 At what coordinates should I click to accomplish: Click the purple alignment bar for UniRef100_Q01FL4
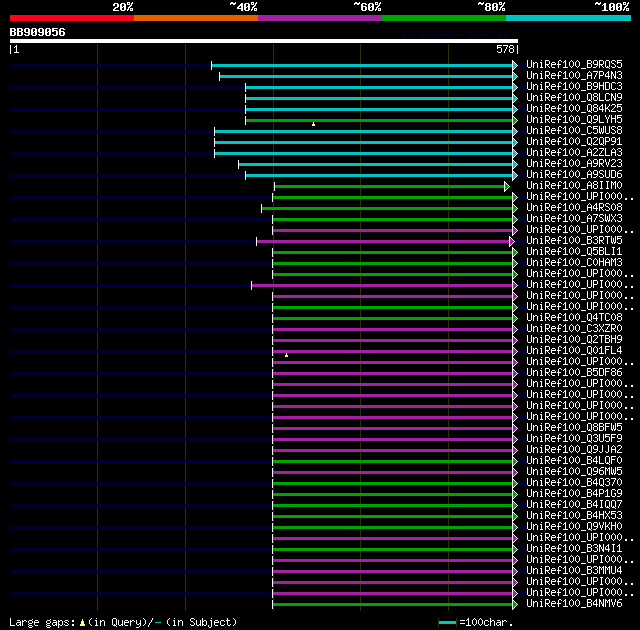pyautogui.click(x=392, y=351)
